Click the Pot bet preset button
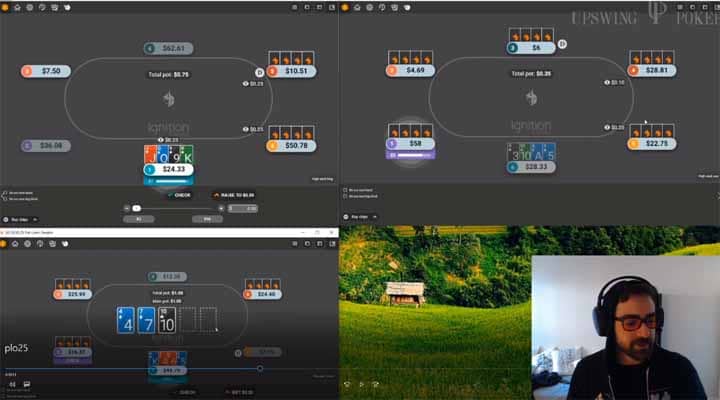Screen dimensions: 720x400 [x=207, y=219]
